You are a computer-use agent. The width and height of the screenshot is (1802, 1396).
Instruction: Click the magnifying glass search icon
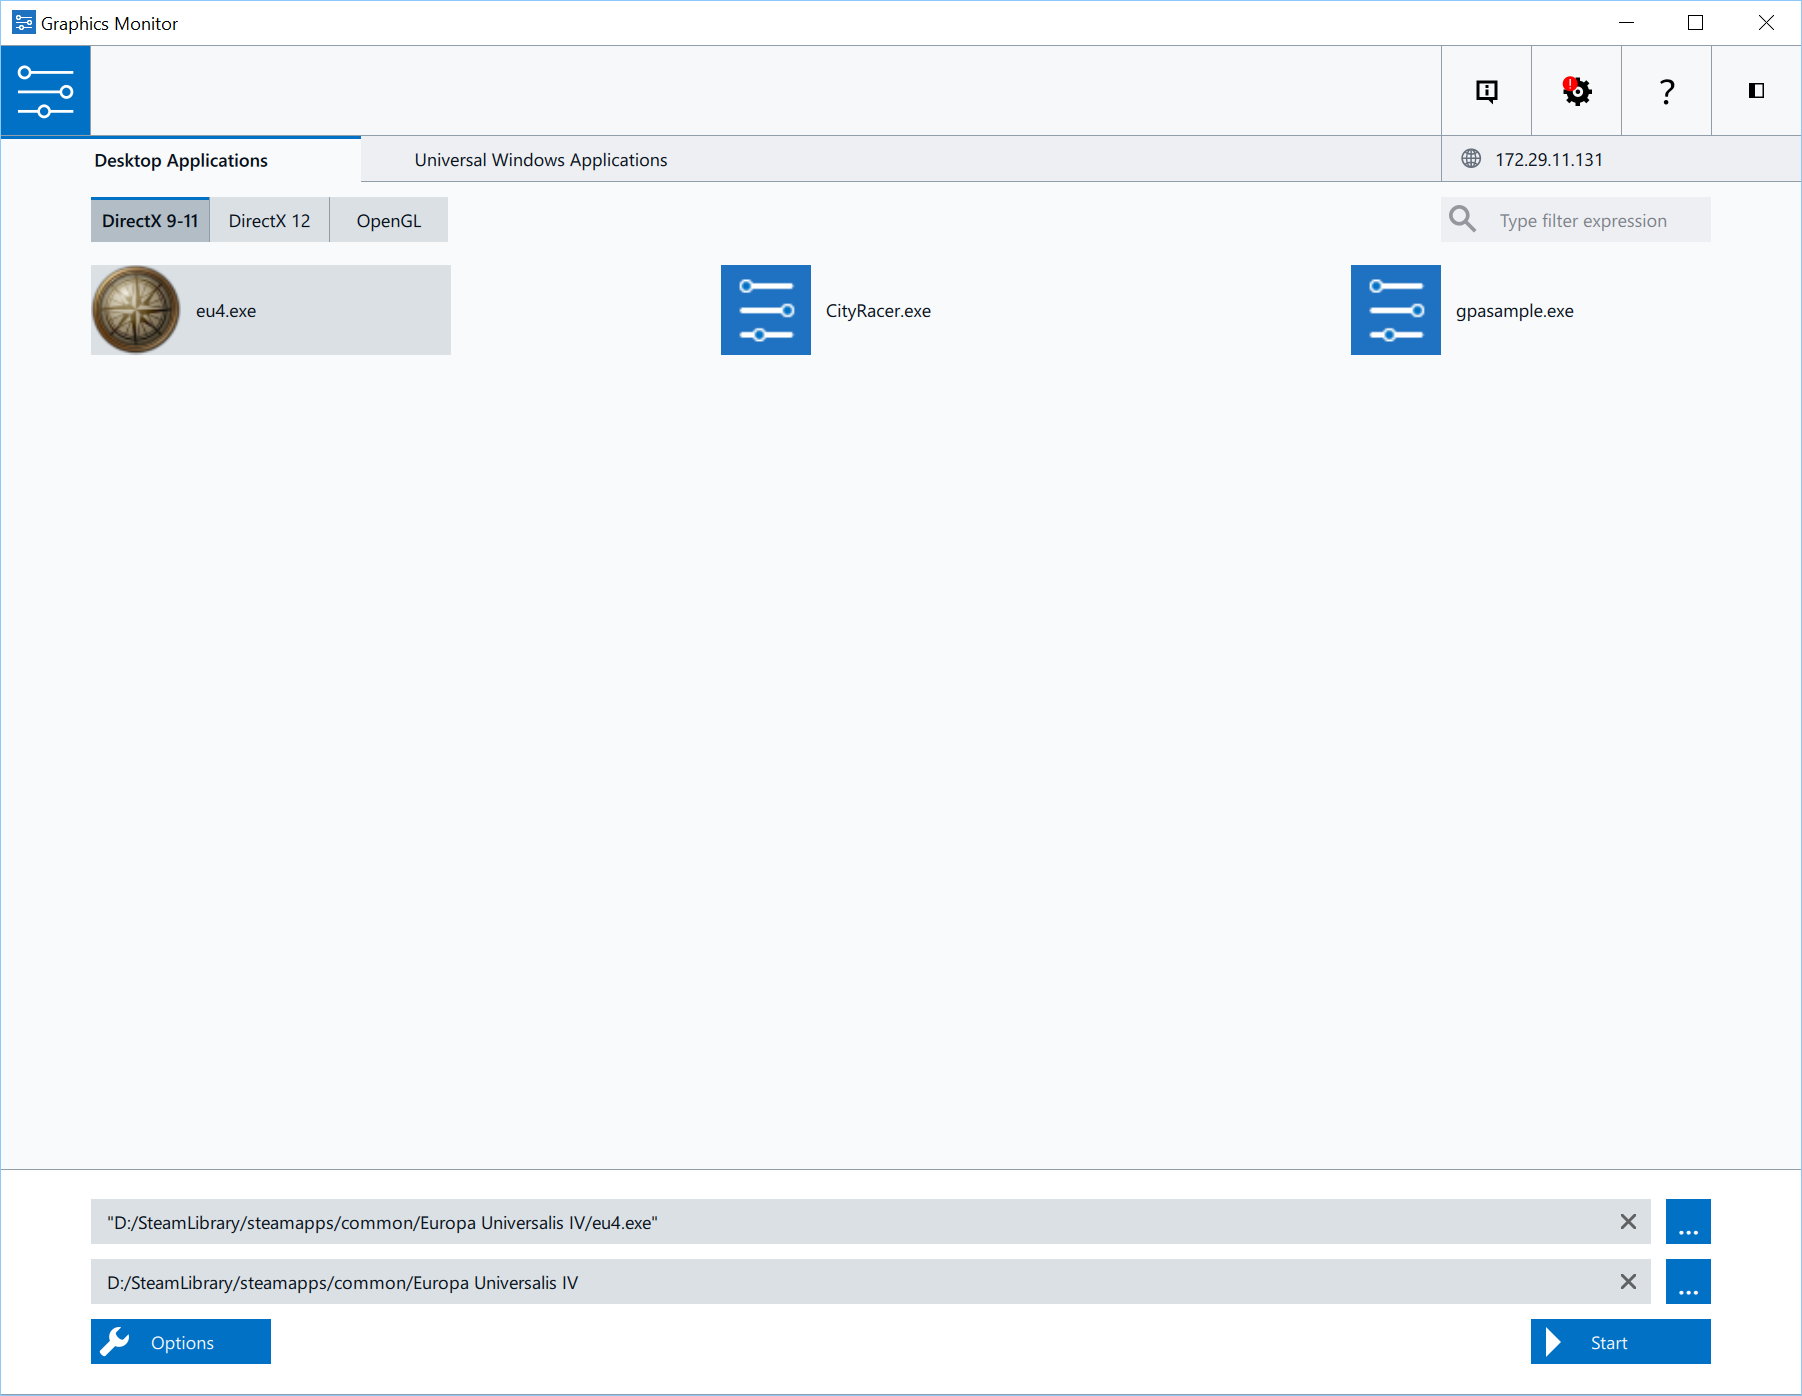click(1463, 219)
